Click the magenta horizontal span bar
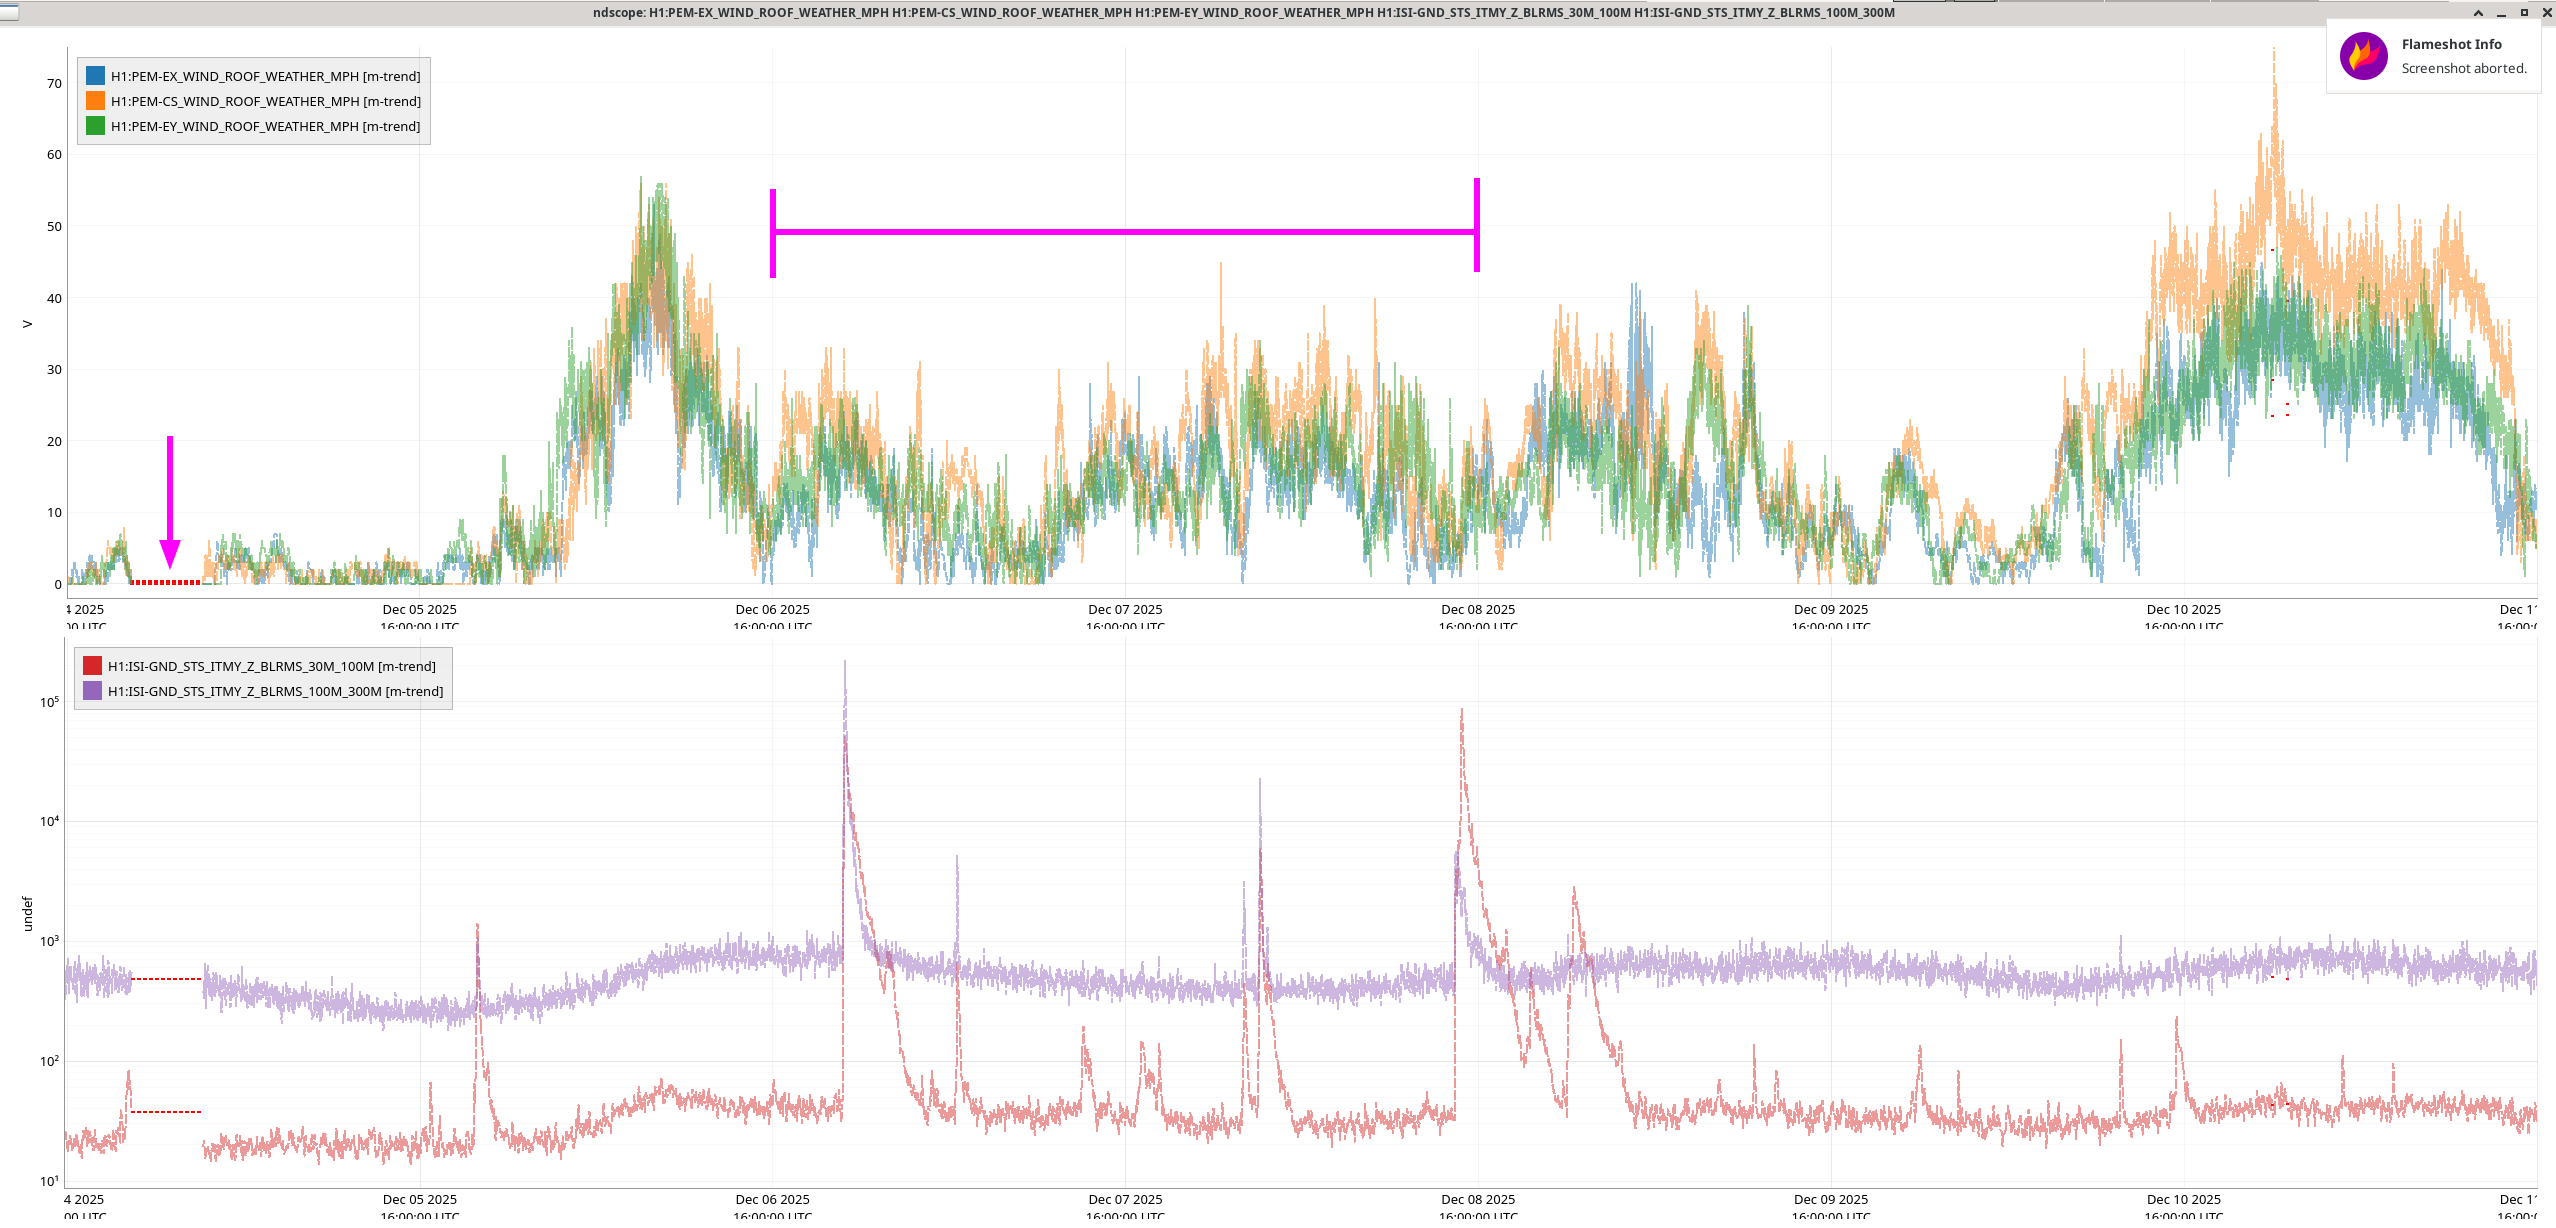 pos(1124,232)
